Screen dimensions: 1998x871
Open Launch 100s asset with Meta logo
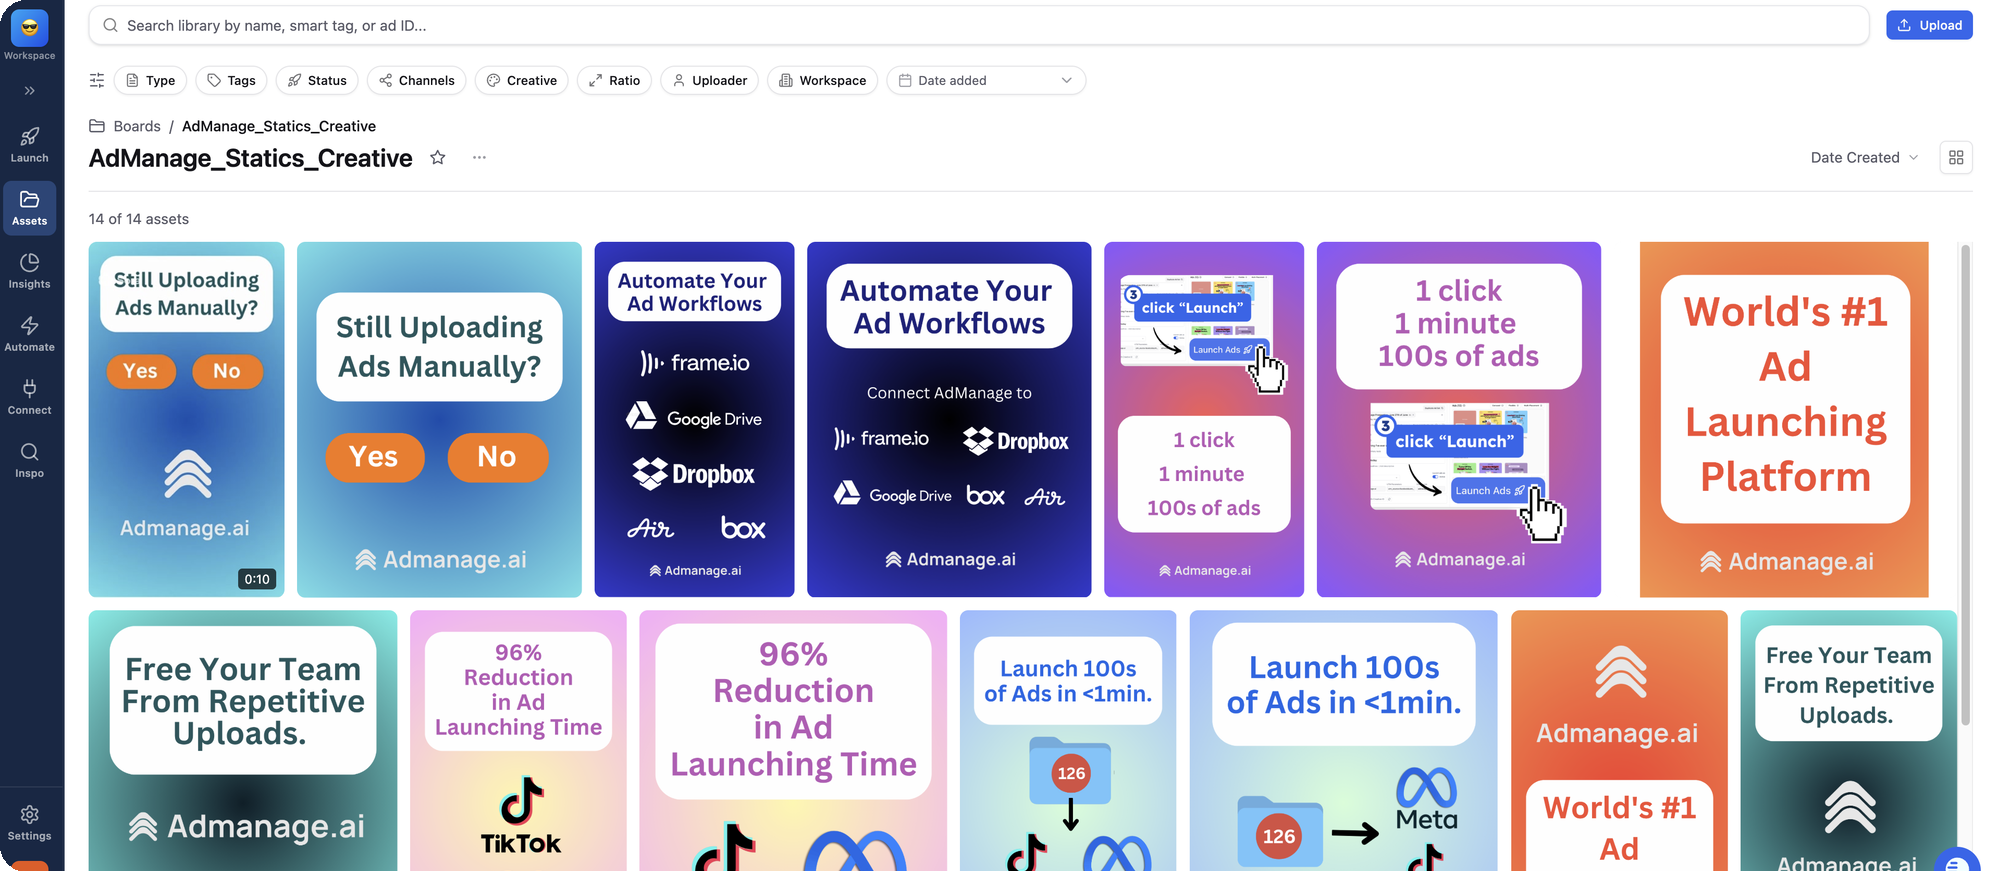pos(1344,740)
